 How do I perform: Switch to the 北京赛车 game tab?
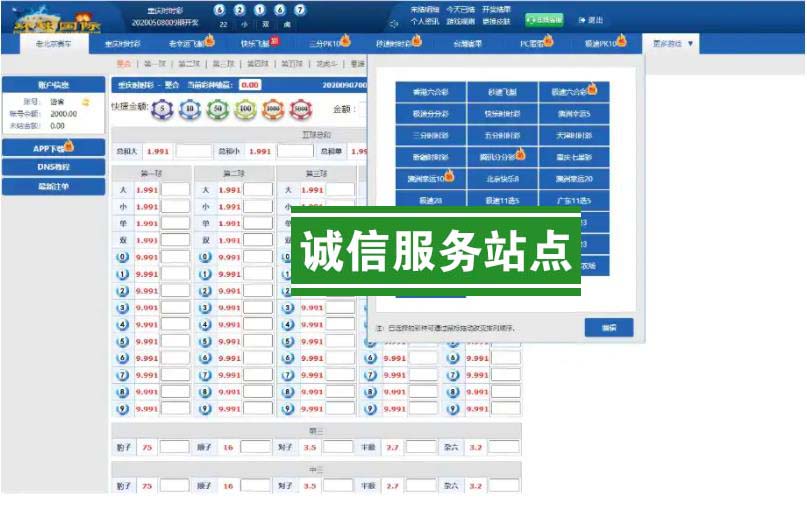pyautogui.click(x=54, y=44)
